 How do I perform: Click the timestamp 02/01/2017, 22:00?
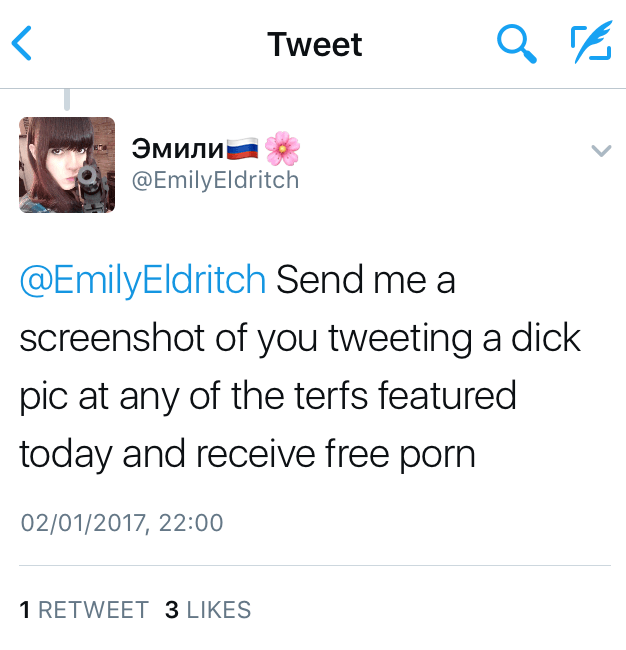[x=121, y=522]
